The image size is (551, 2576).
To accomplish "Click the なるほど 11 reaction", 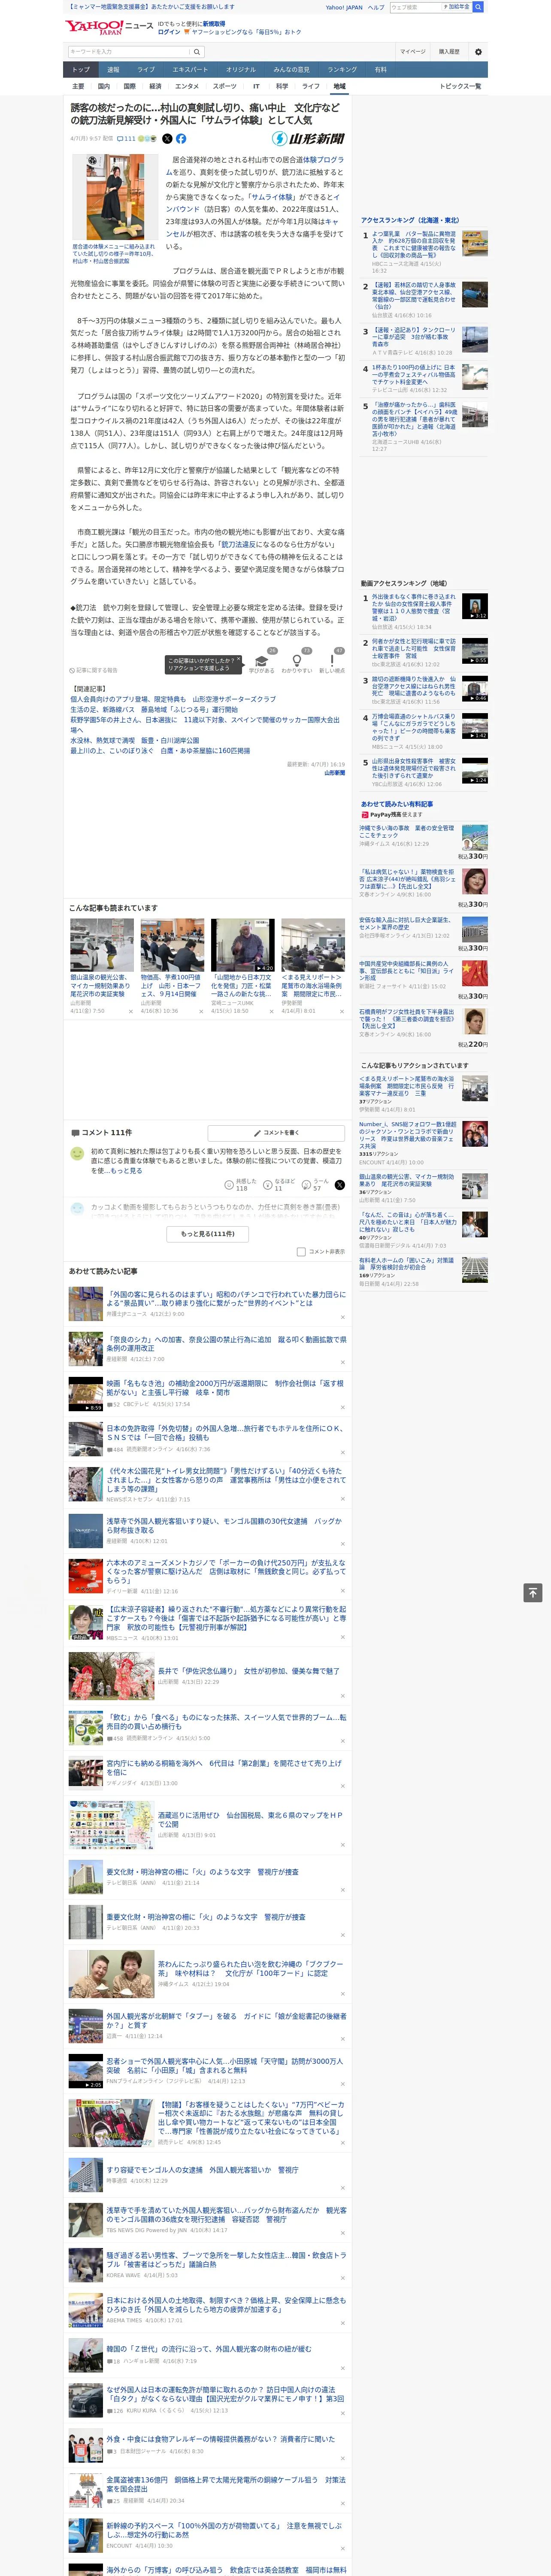I will (x=279, y=1184).
